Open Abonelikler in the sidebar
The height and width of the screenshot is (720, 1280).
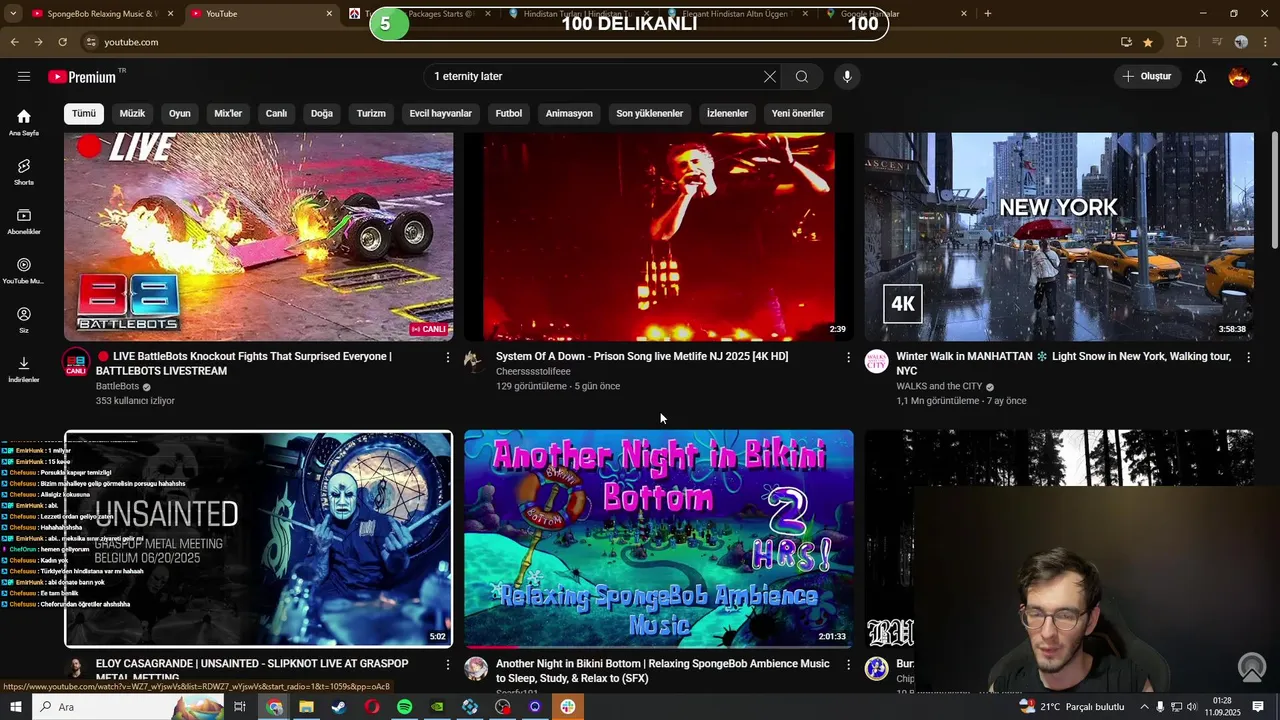pos(24,221)
